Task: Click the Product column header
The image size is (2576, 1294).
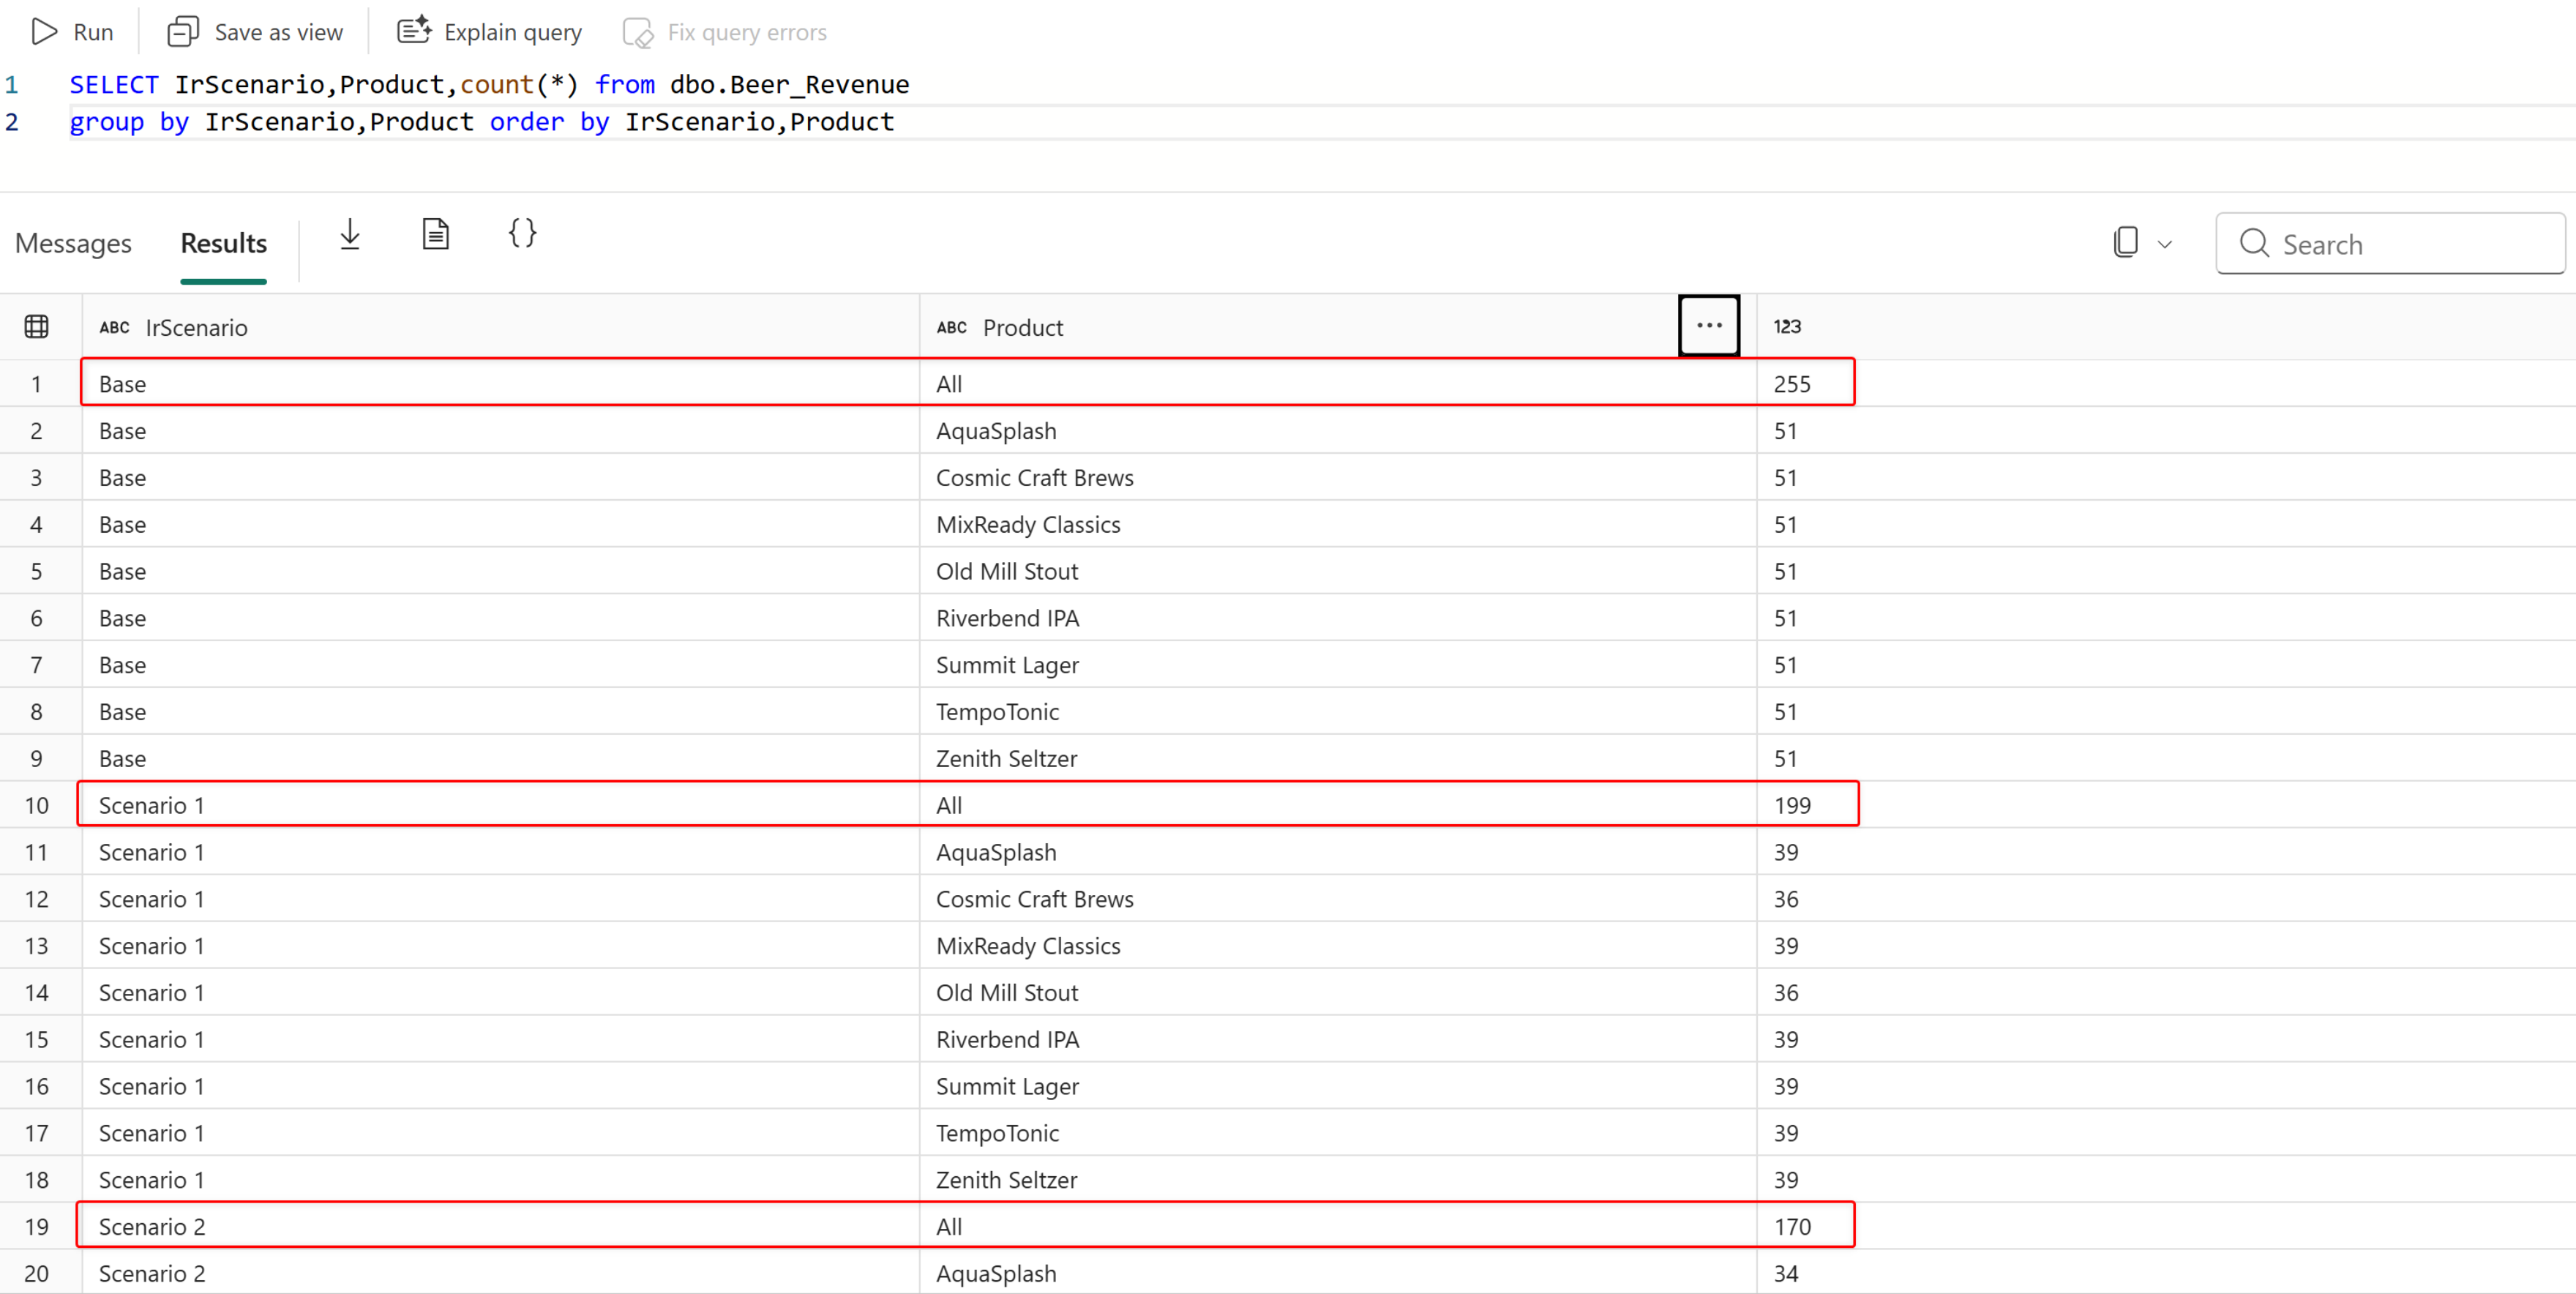Action: tap(1022, 328)
